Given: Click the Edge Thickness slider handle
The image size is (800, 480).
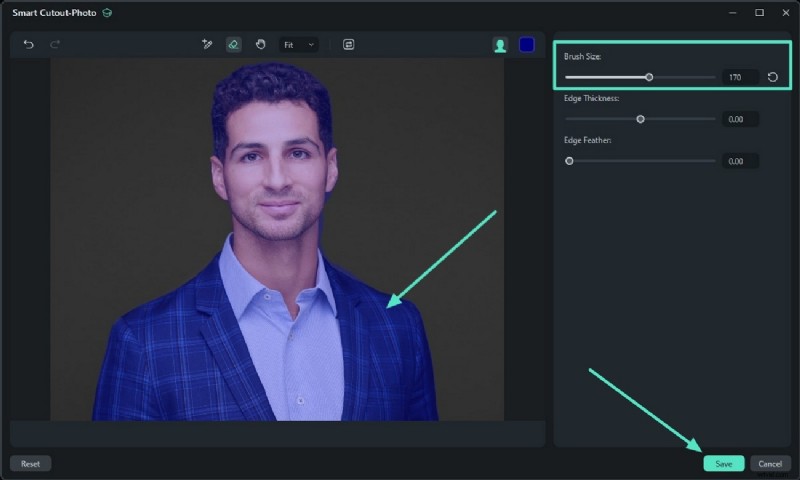Looking at the screenshot, I should click(640, 119).
